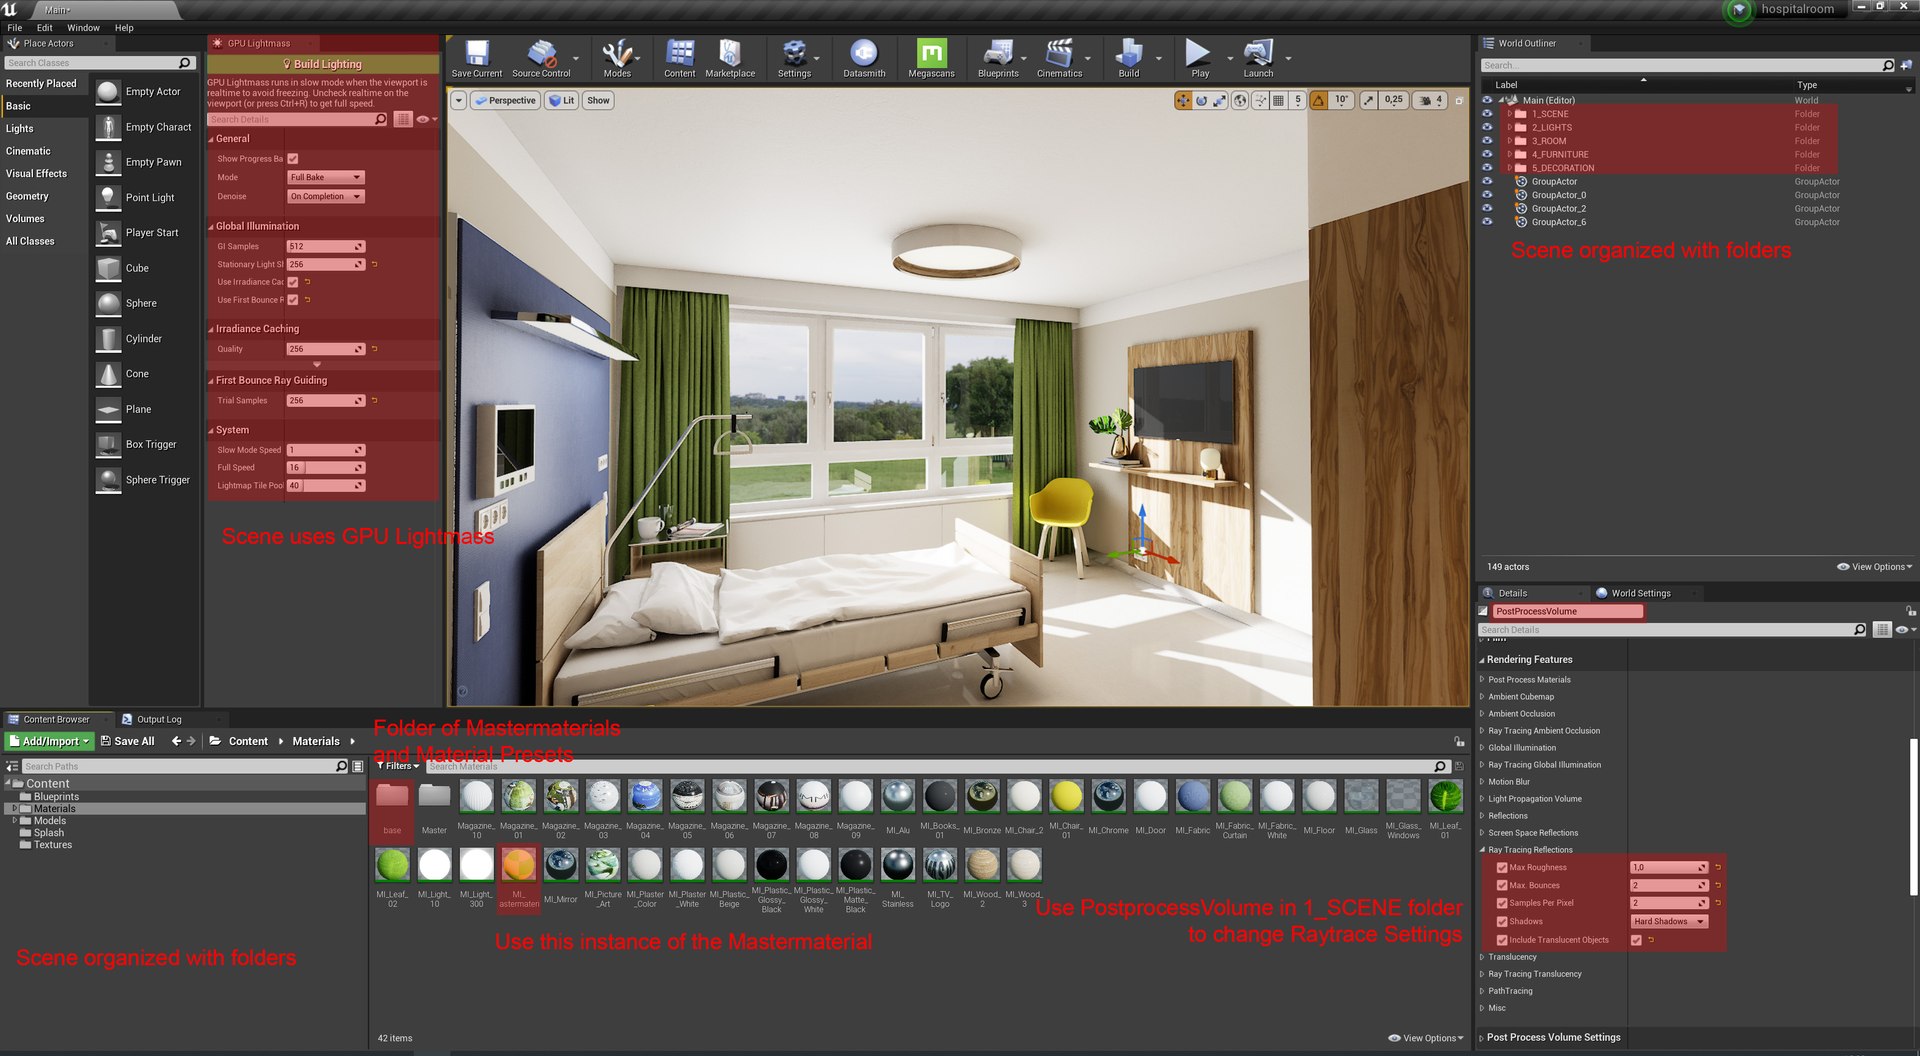
Task: Expand Ray Tracing Global Illumination section
Action: click(x=1482, y=765)
